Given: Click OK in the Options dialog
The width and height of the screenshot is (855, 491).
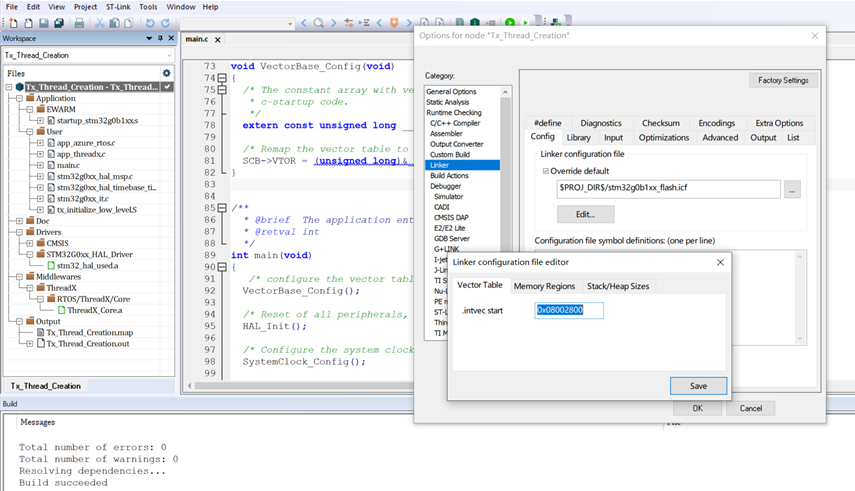Looking at the screenshot, I should click(697, 408).
